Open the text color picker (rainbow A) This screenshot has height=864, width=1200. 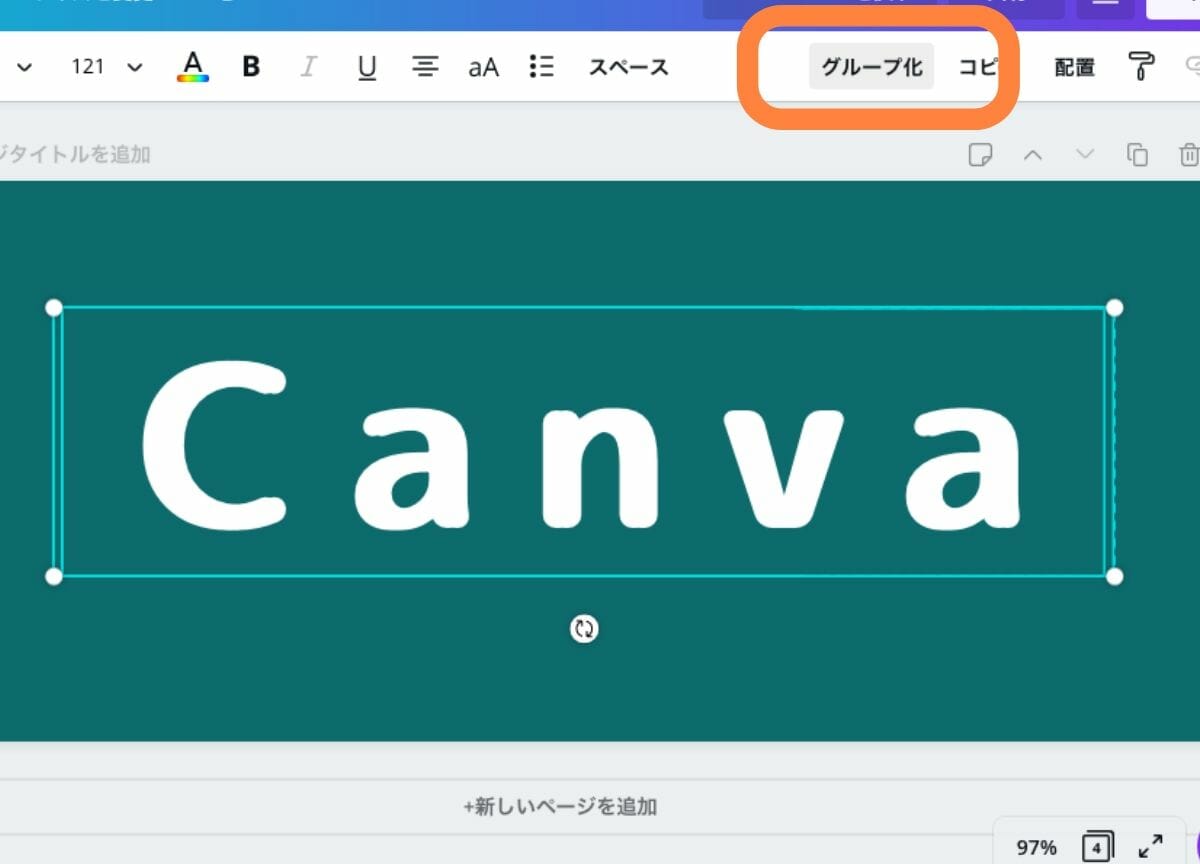click(x=193, y=66)
